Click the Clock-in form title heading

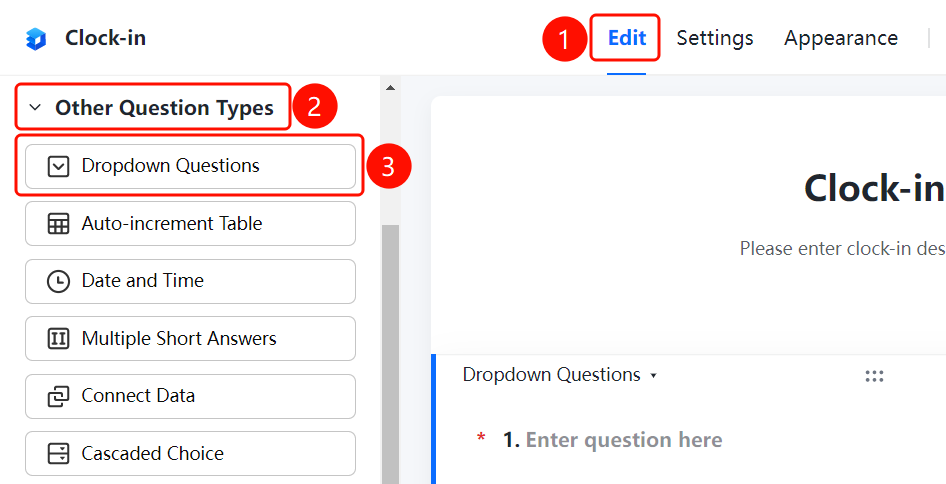(874, 188)
